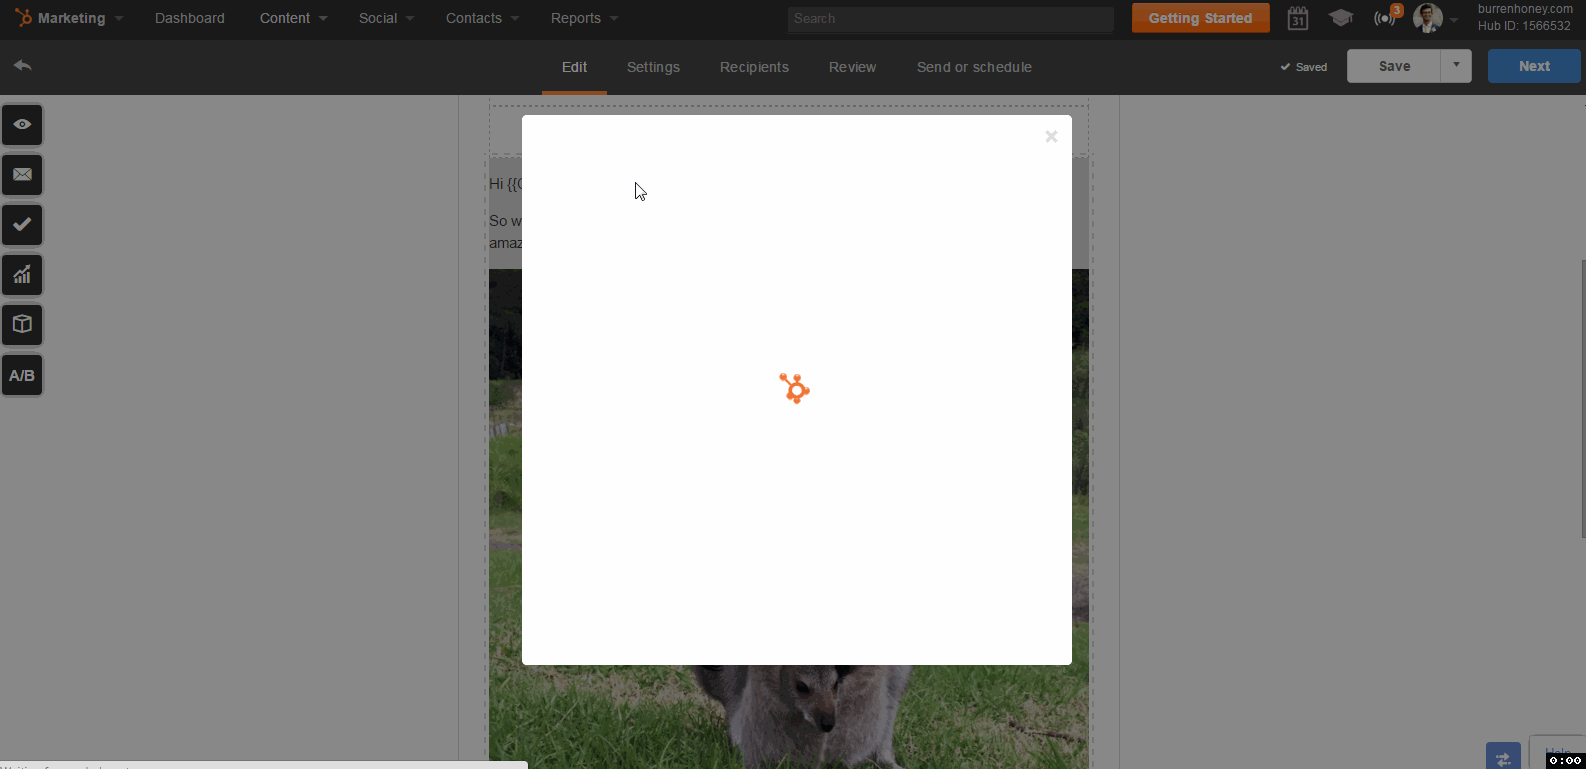The width and height of the screenshot is (1586, 769).
Task: Expand the account dropdown arrow by avatar
Action: coord(1454,19)
